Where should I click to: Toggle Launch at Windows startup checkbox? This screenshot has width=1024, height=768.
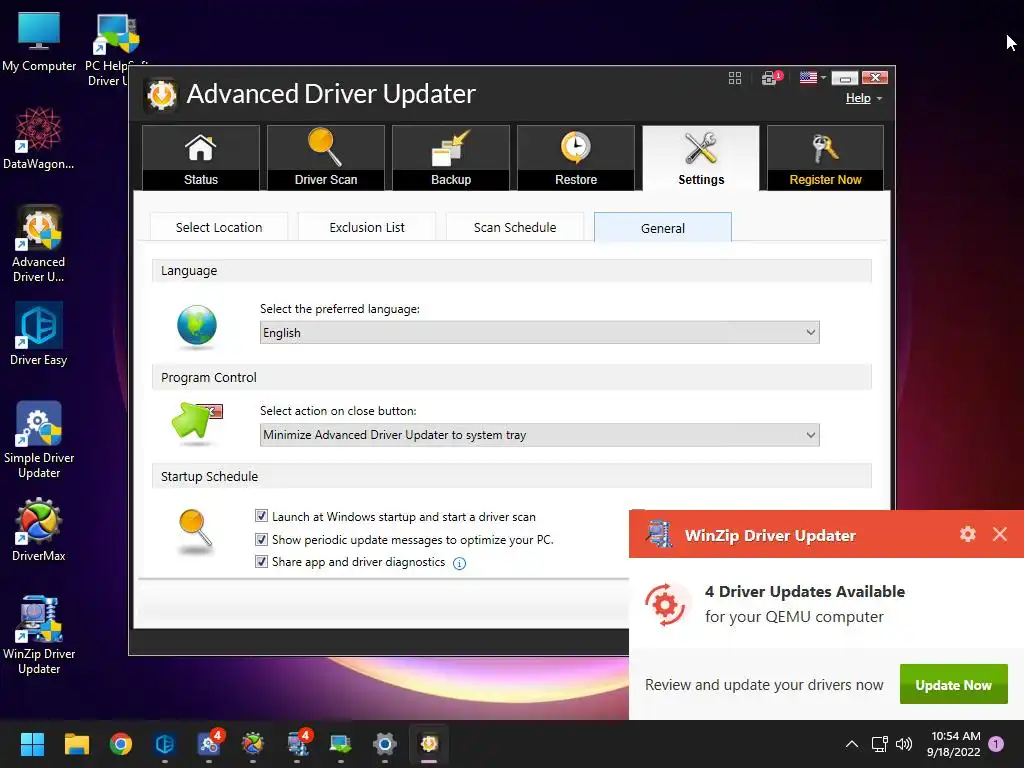pyautogui.click(x=261, y=516)
